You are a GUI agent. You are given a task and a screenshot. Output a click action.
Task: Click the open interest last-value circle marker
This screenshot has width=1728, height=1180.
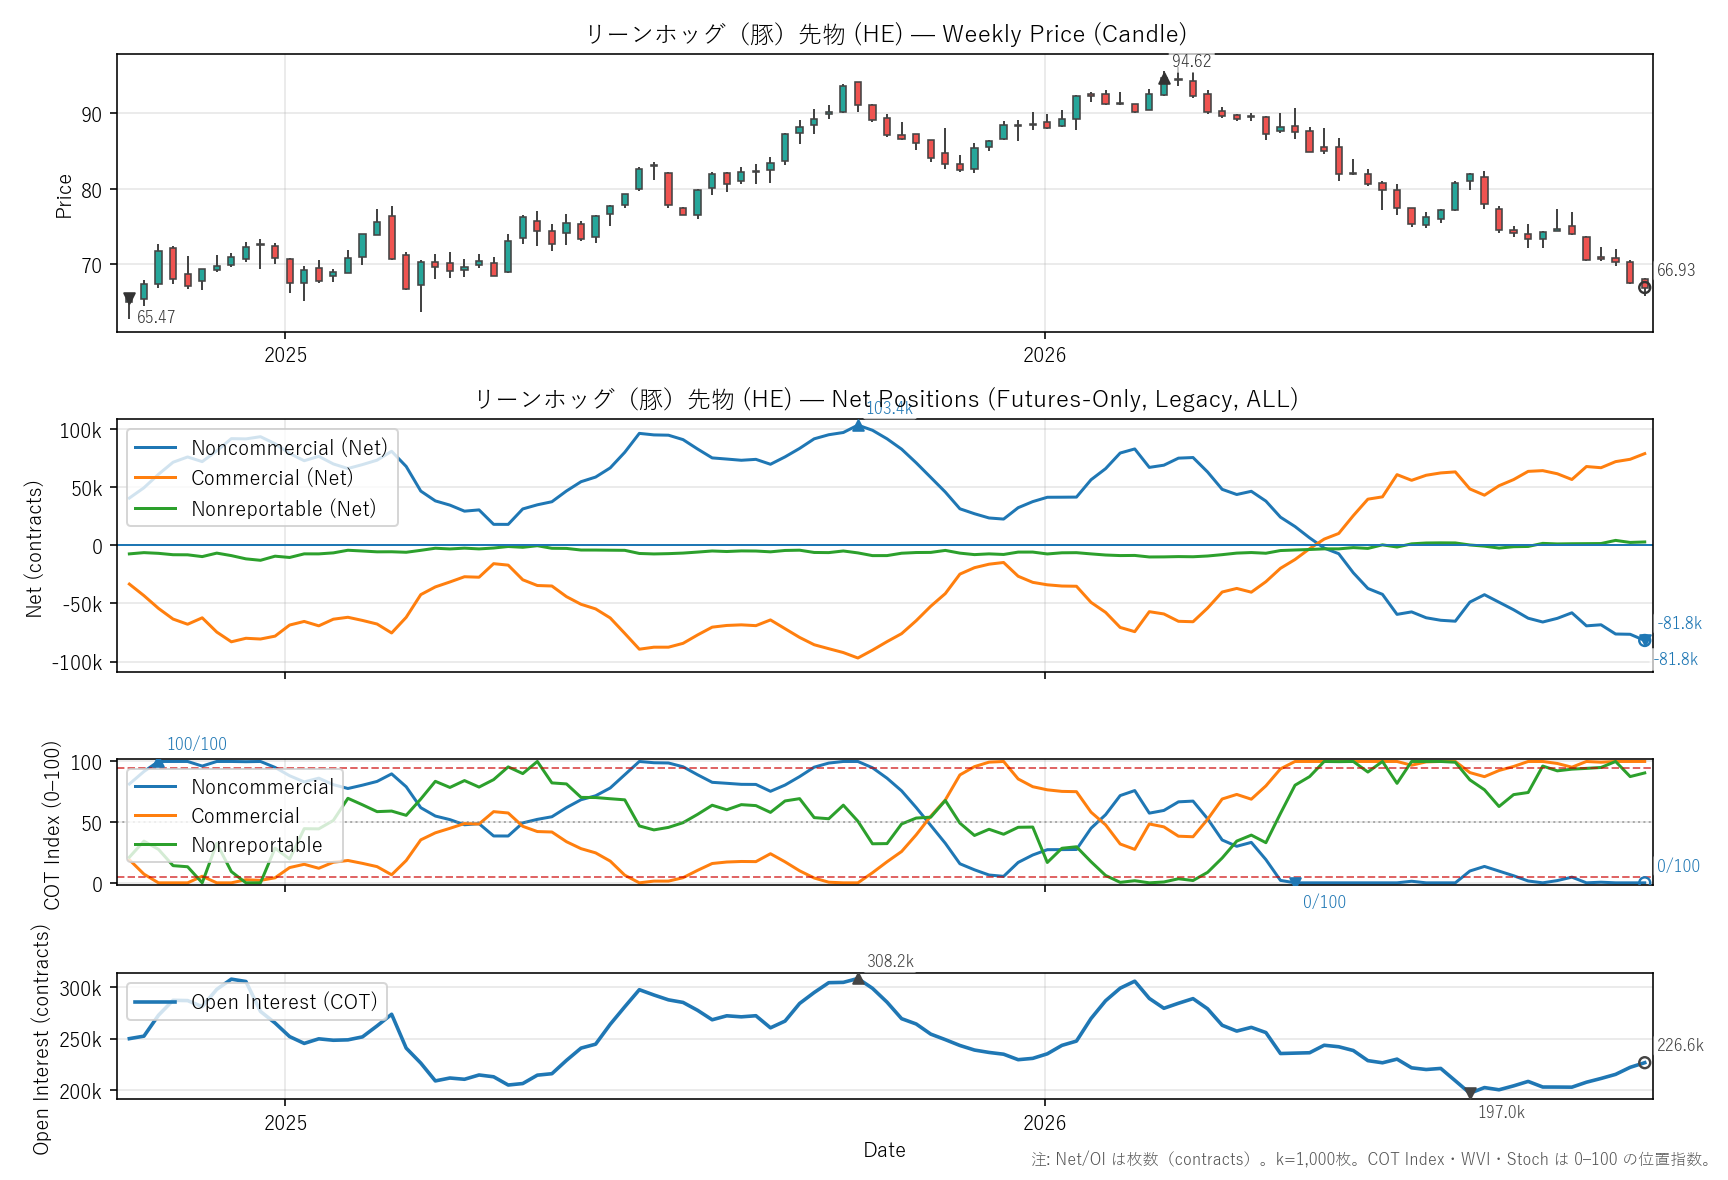pos(1645,1063)
